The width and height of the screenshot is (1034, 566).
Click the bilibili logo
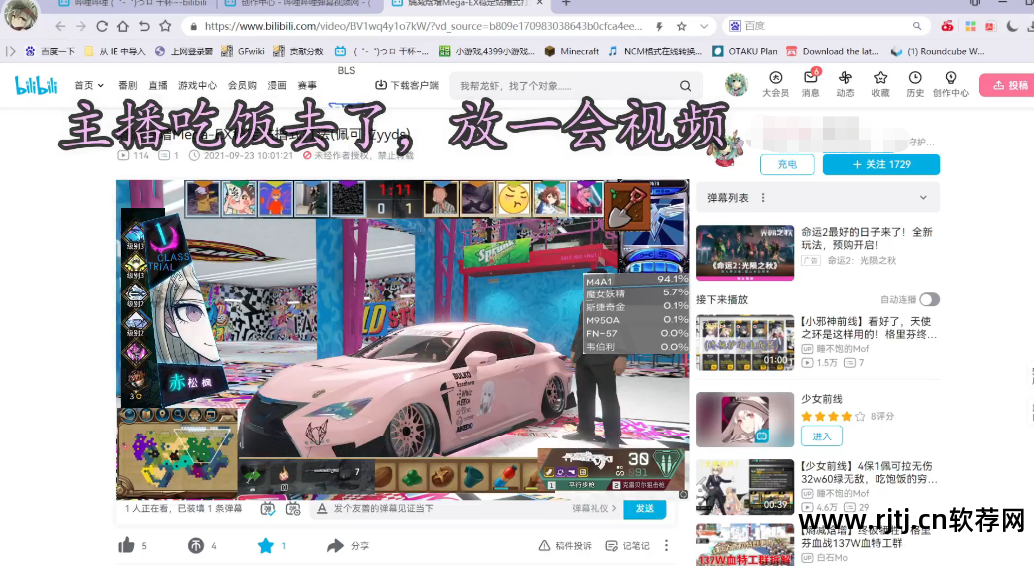click(x=36, y=85)
